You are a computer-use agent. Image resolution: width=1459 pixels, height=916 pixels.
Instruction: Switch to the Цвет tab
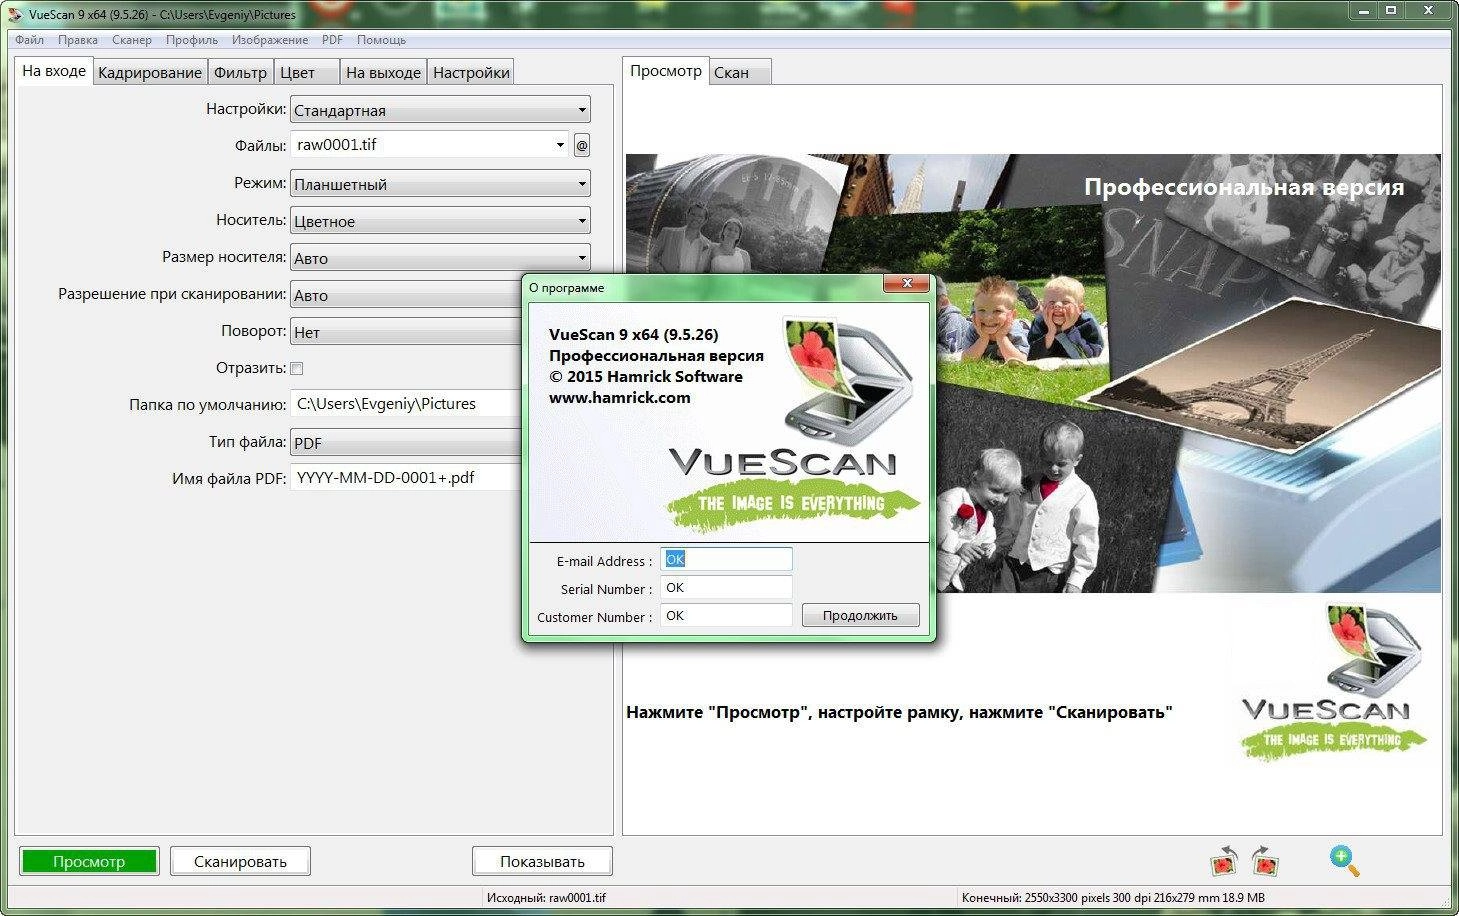pyautogui.click(x=306, y=72)
